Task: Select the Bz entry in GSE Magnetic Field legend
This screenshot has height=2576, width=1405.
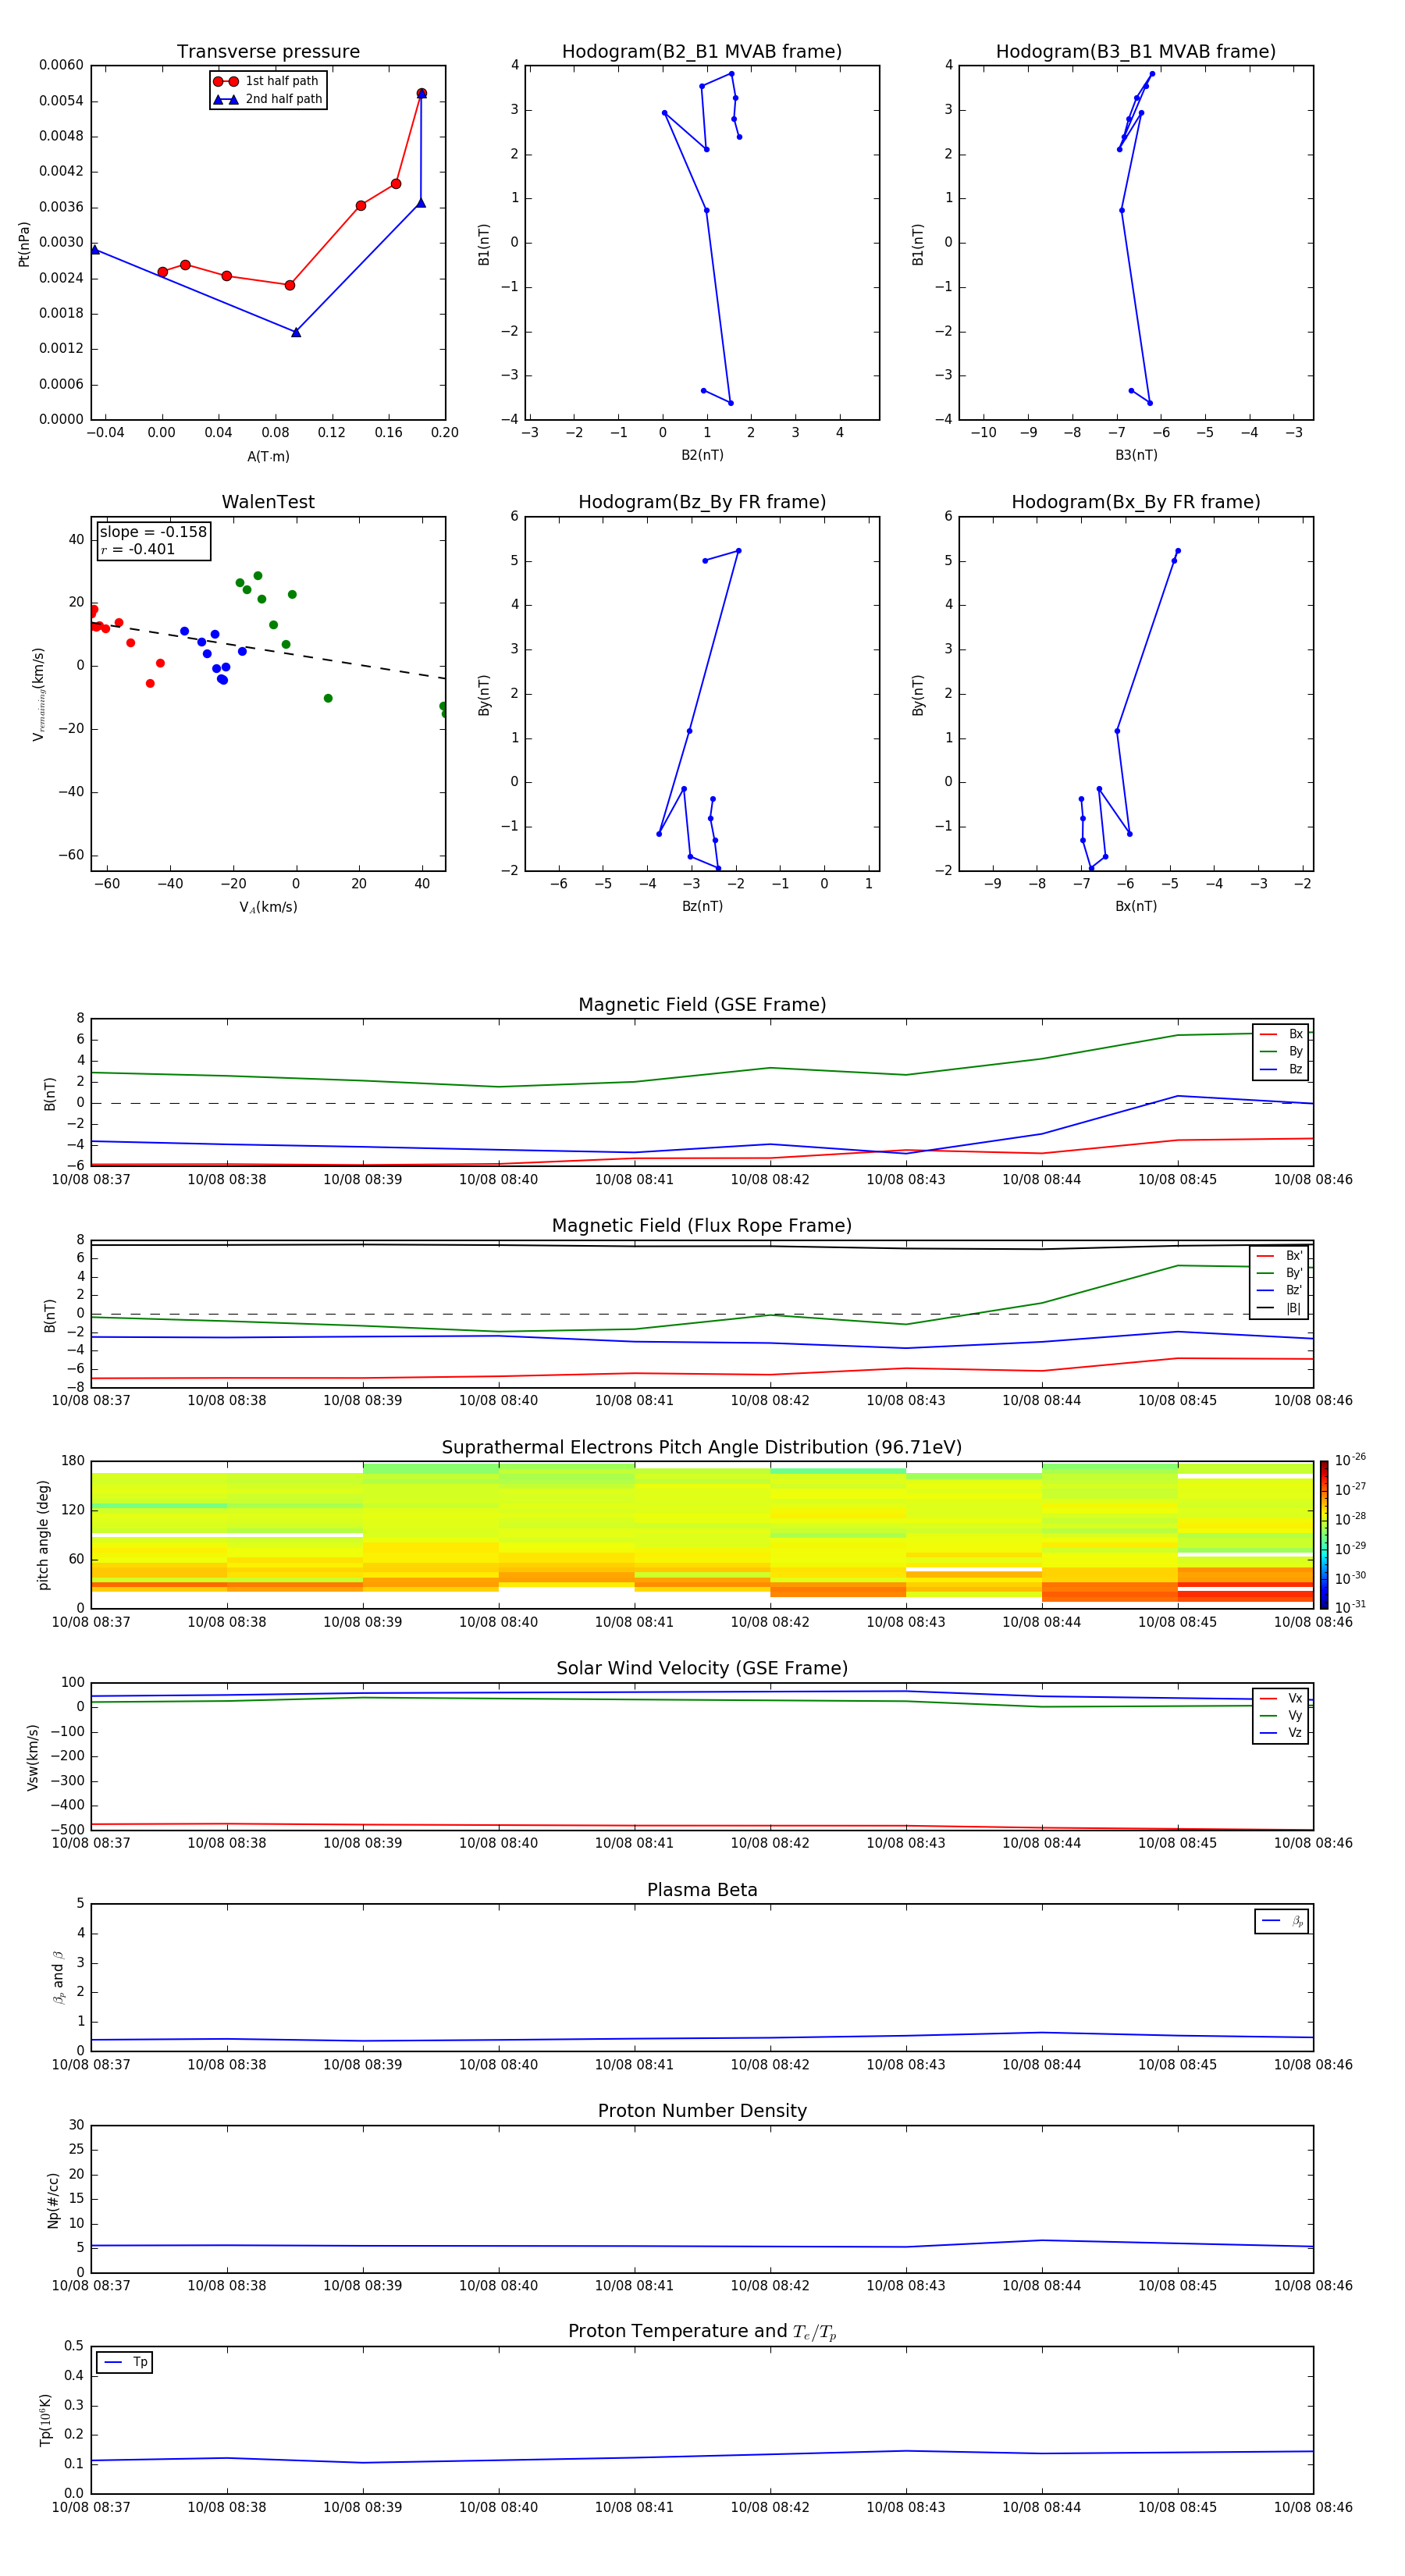Action: pyautogui.click(x=1281, y=1070)
